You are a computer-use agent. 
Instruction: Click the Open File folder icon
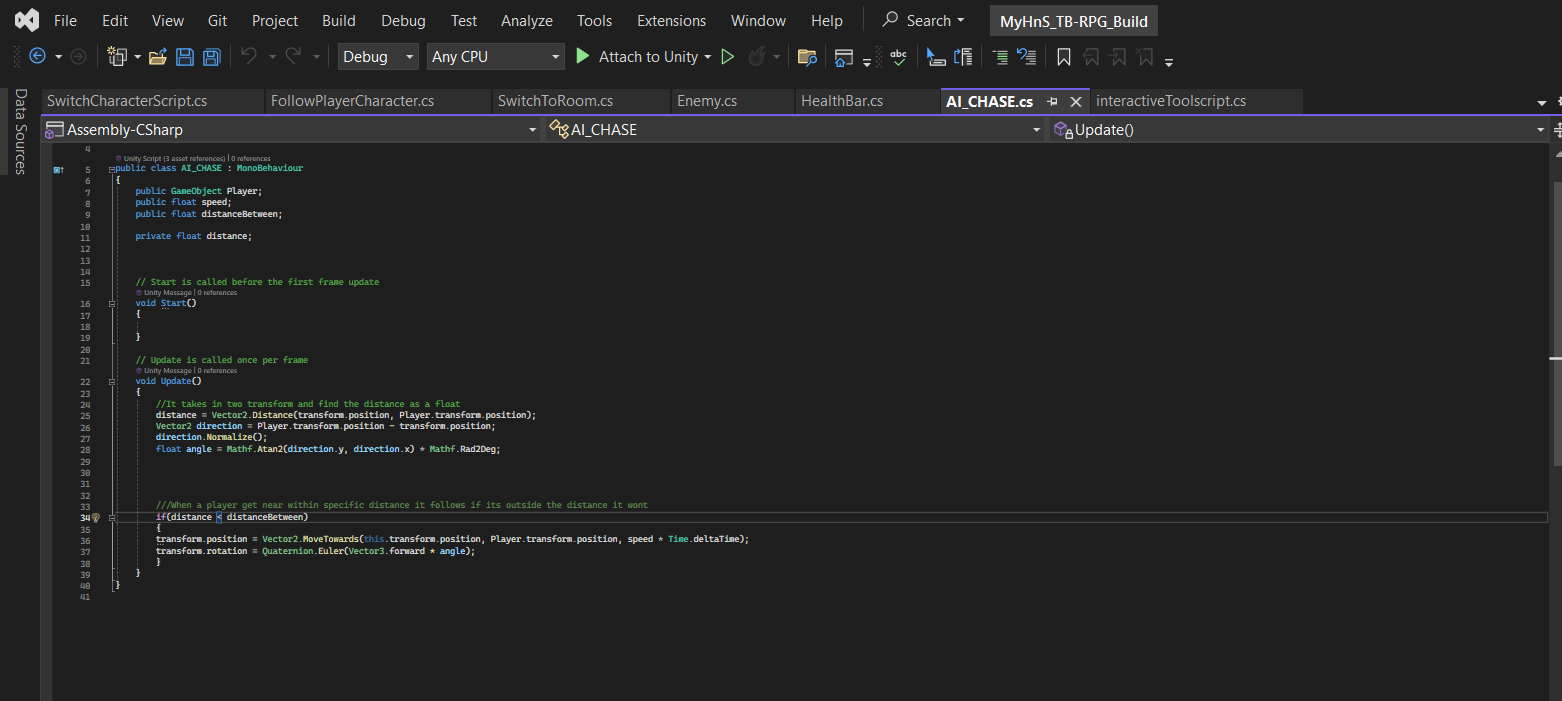click(x=158, y=57)
